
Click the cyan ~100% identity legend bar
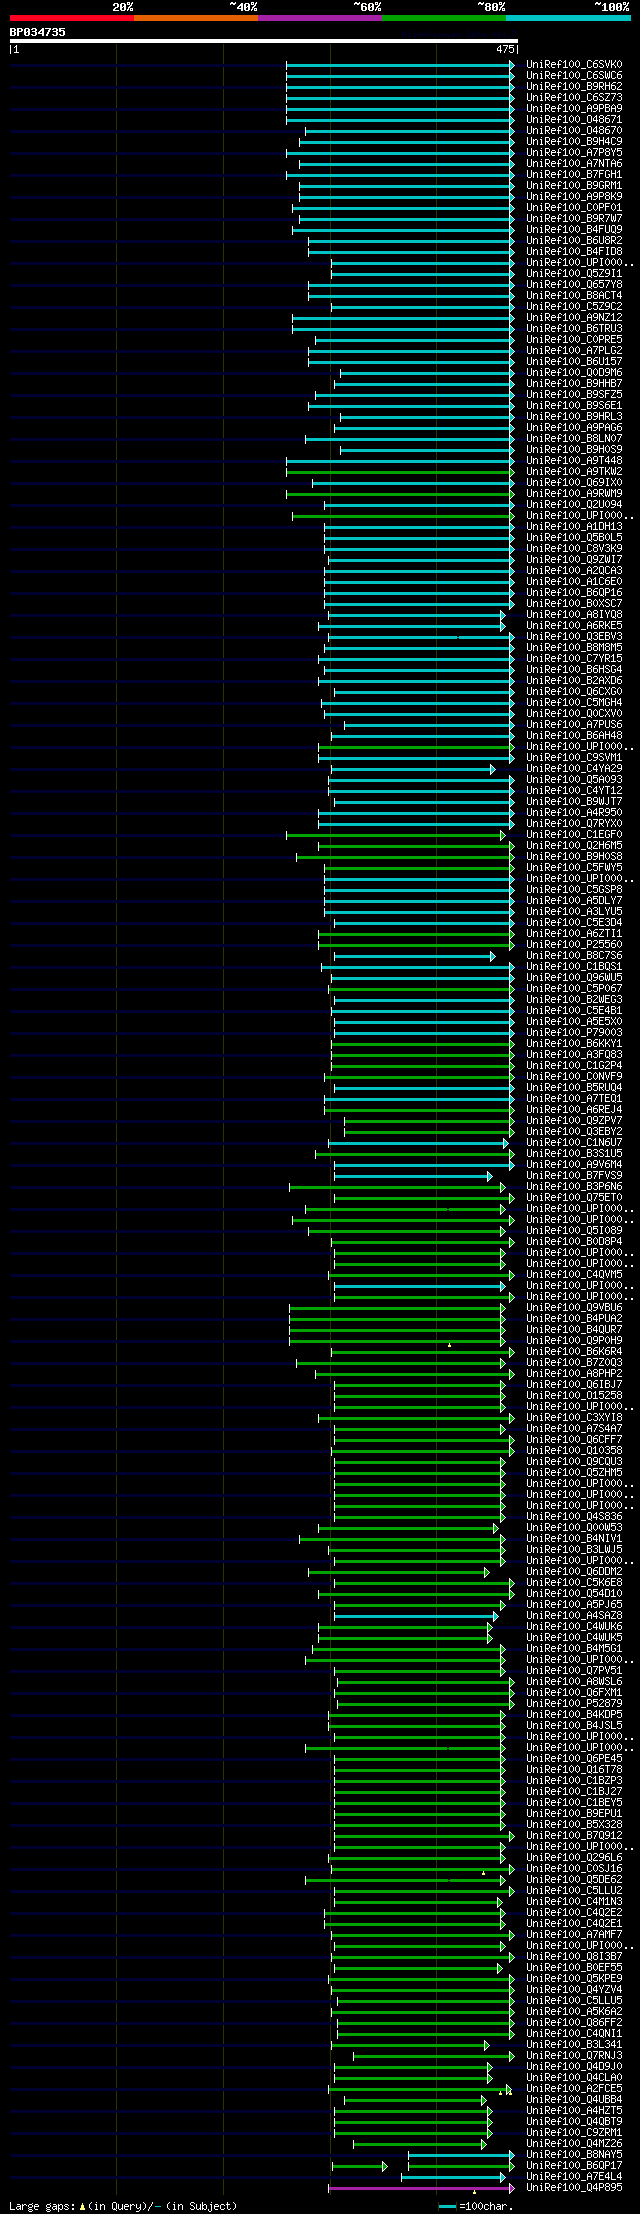(568, 18)
